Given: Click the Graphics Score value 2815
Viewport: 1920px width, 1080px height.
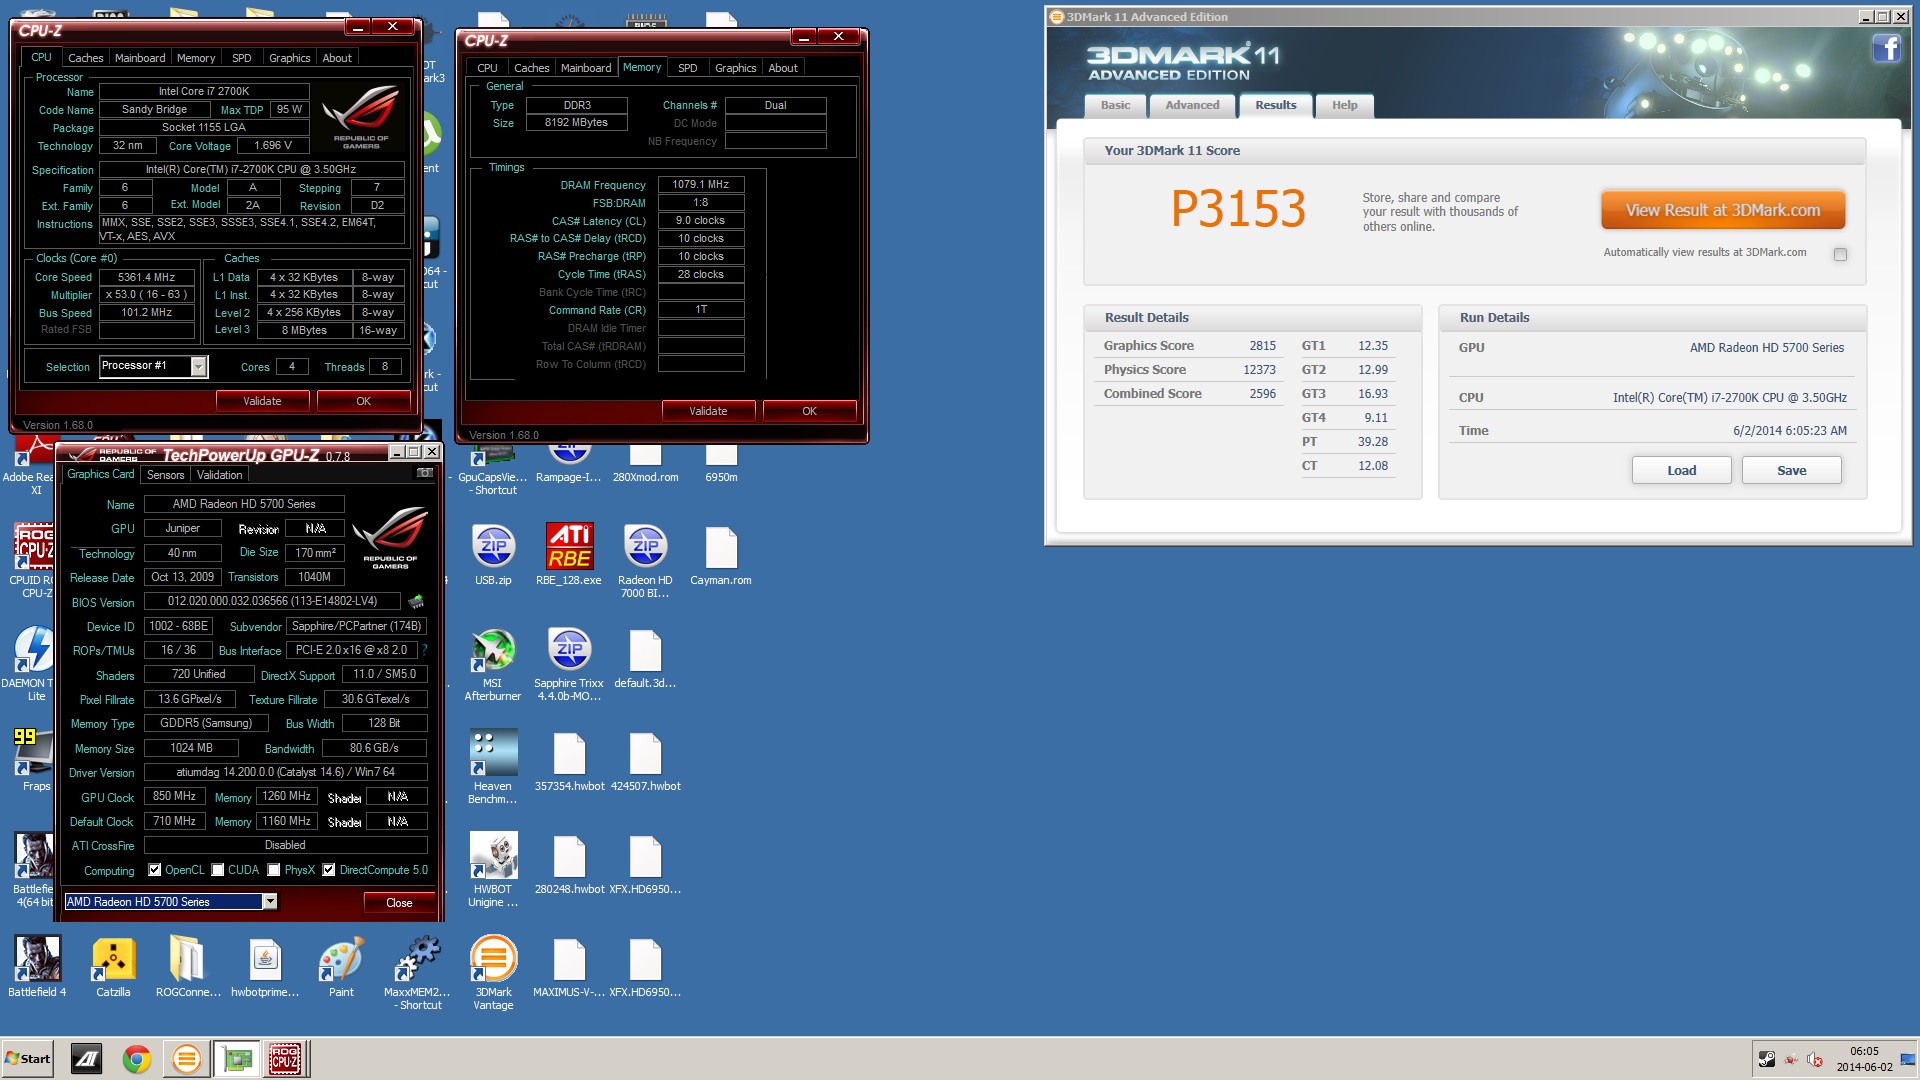Looking at the screenshot, I should point(1262,346).
